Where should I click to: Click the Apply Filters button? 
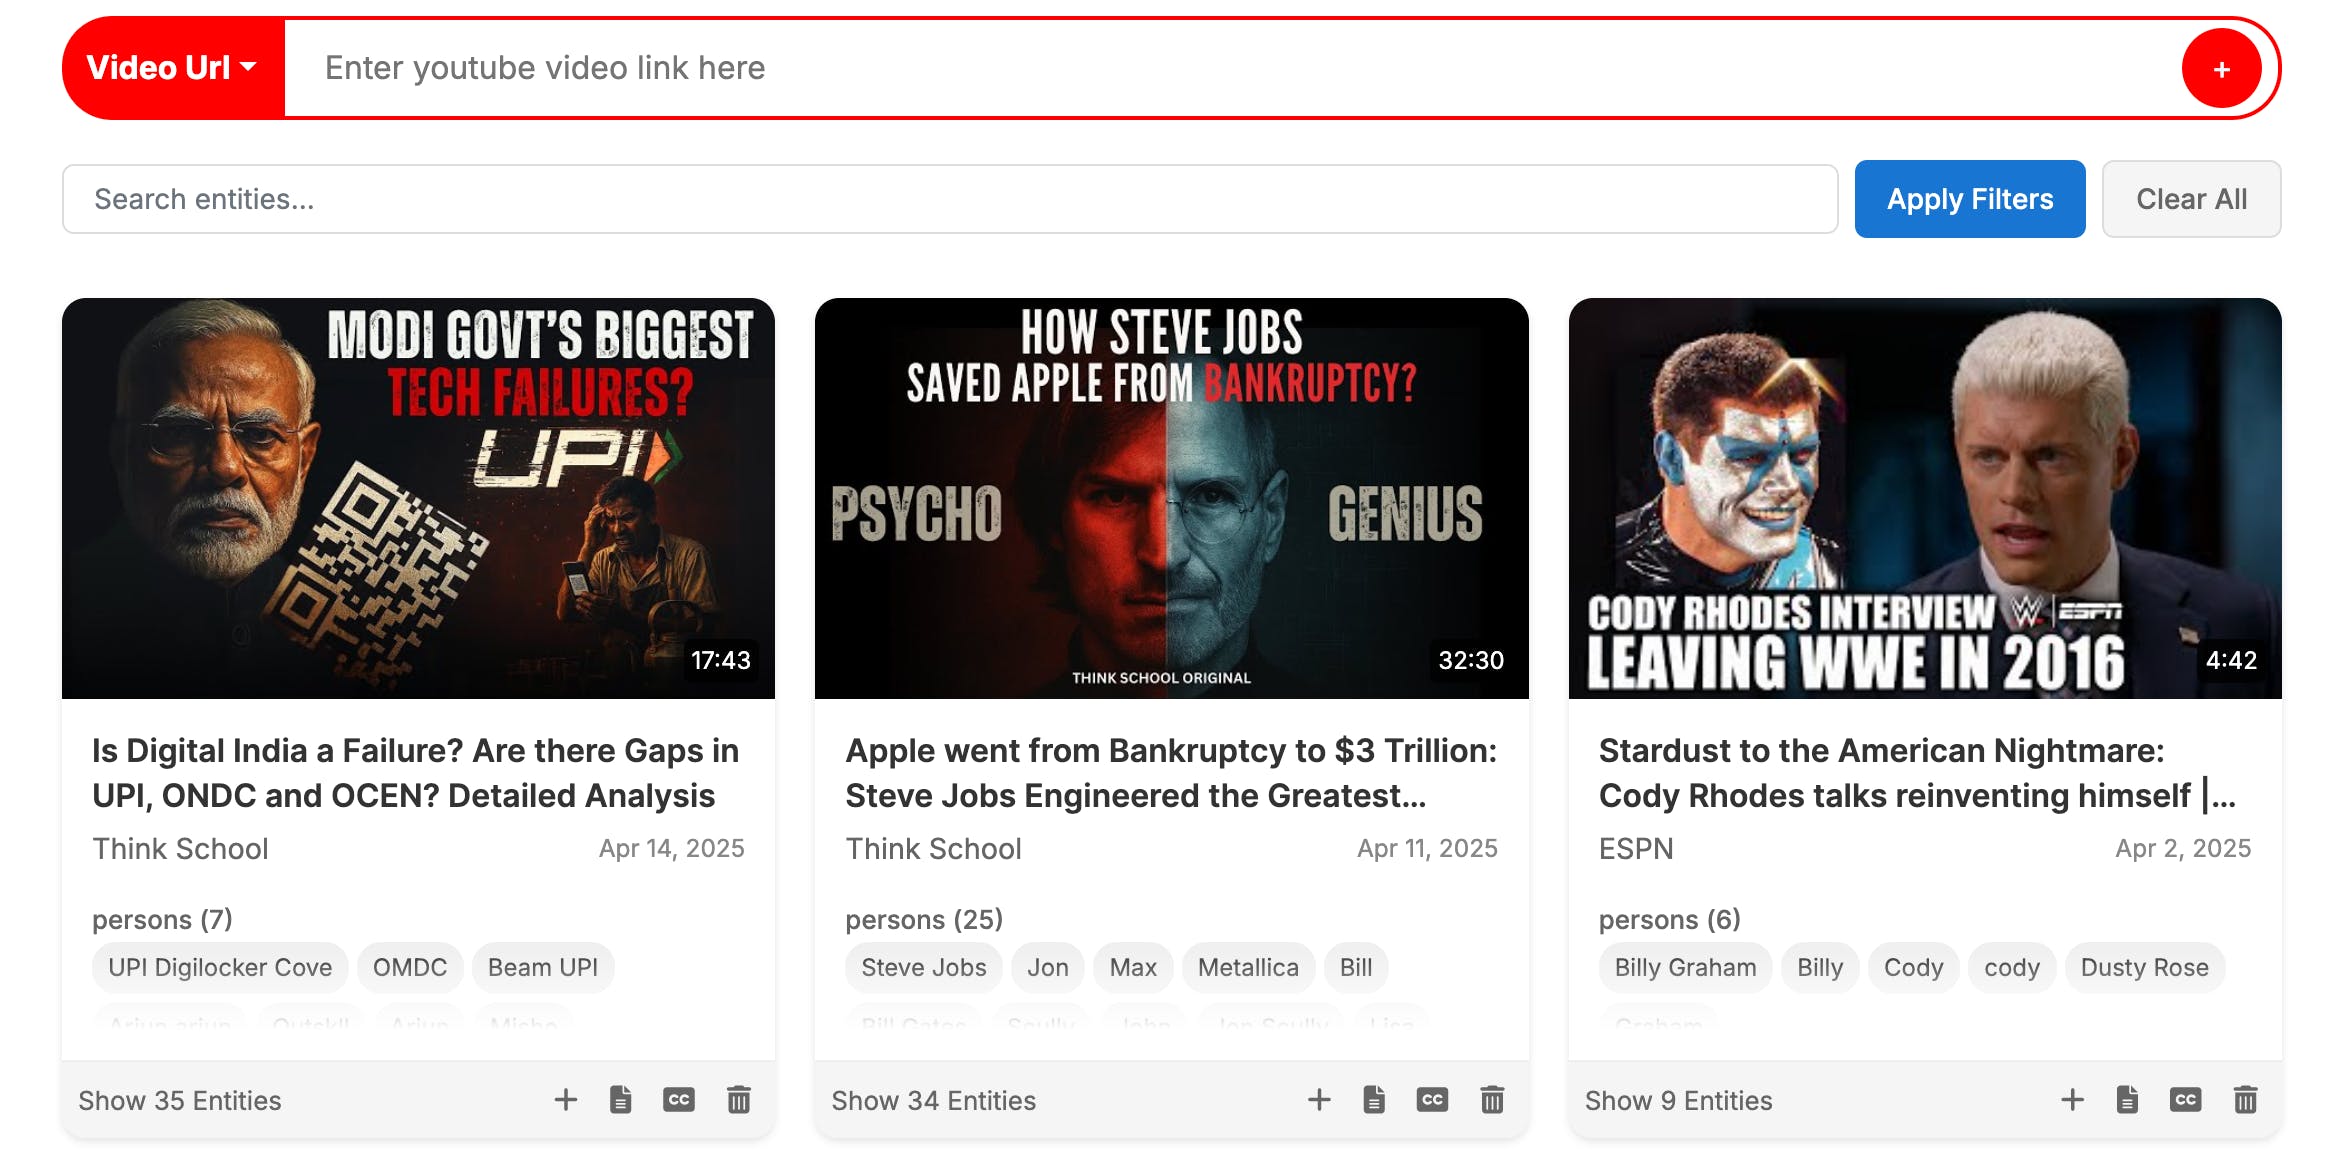[1969, 199]
